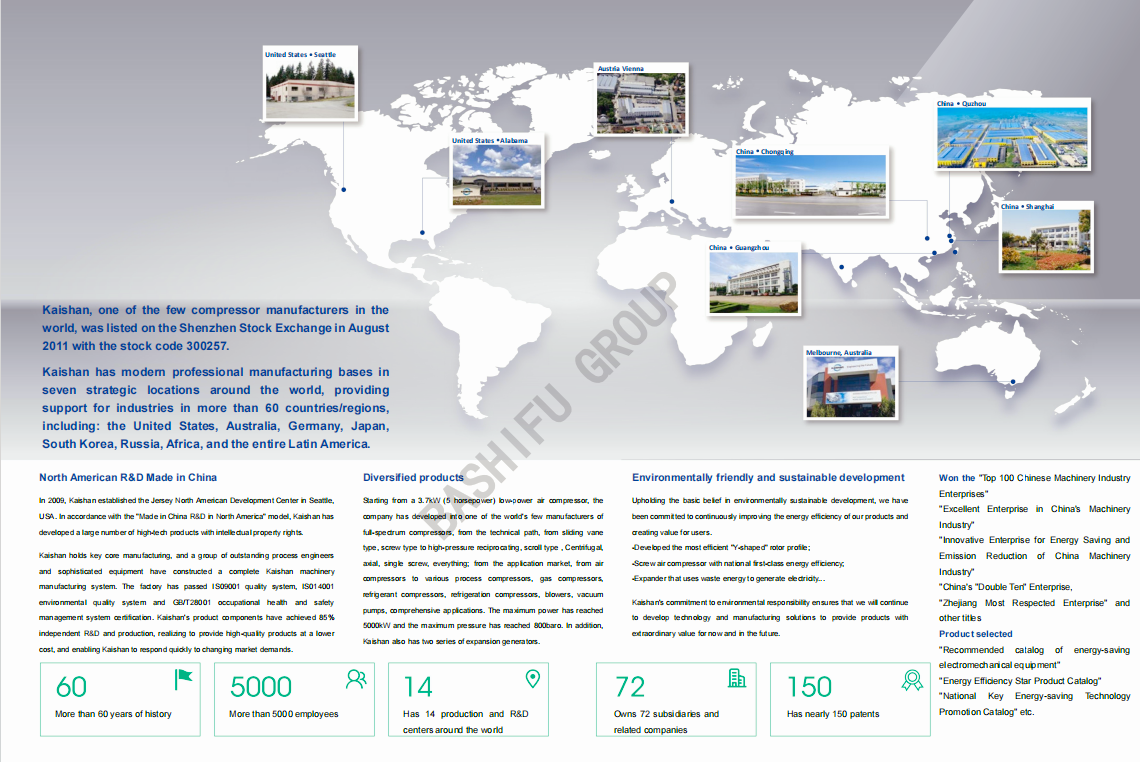The width and height of the screenshot is (1140, 762).
Task: Click the award ribbon icon beside 150
Action: 912,680
